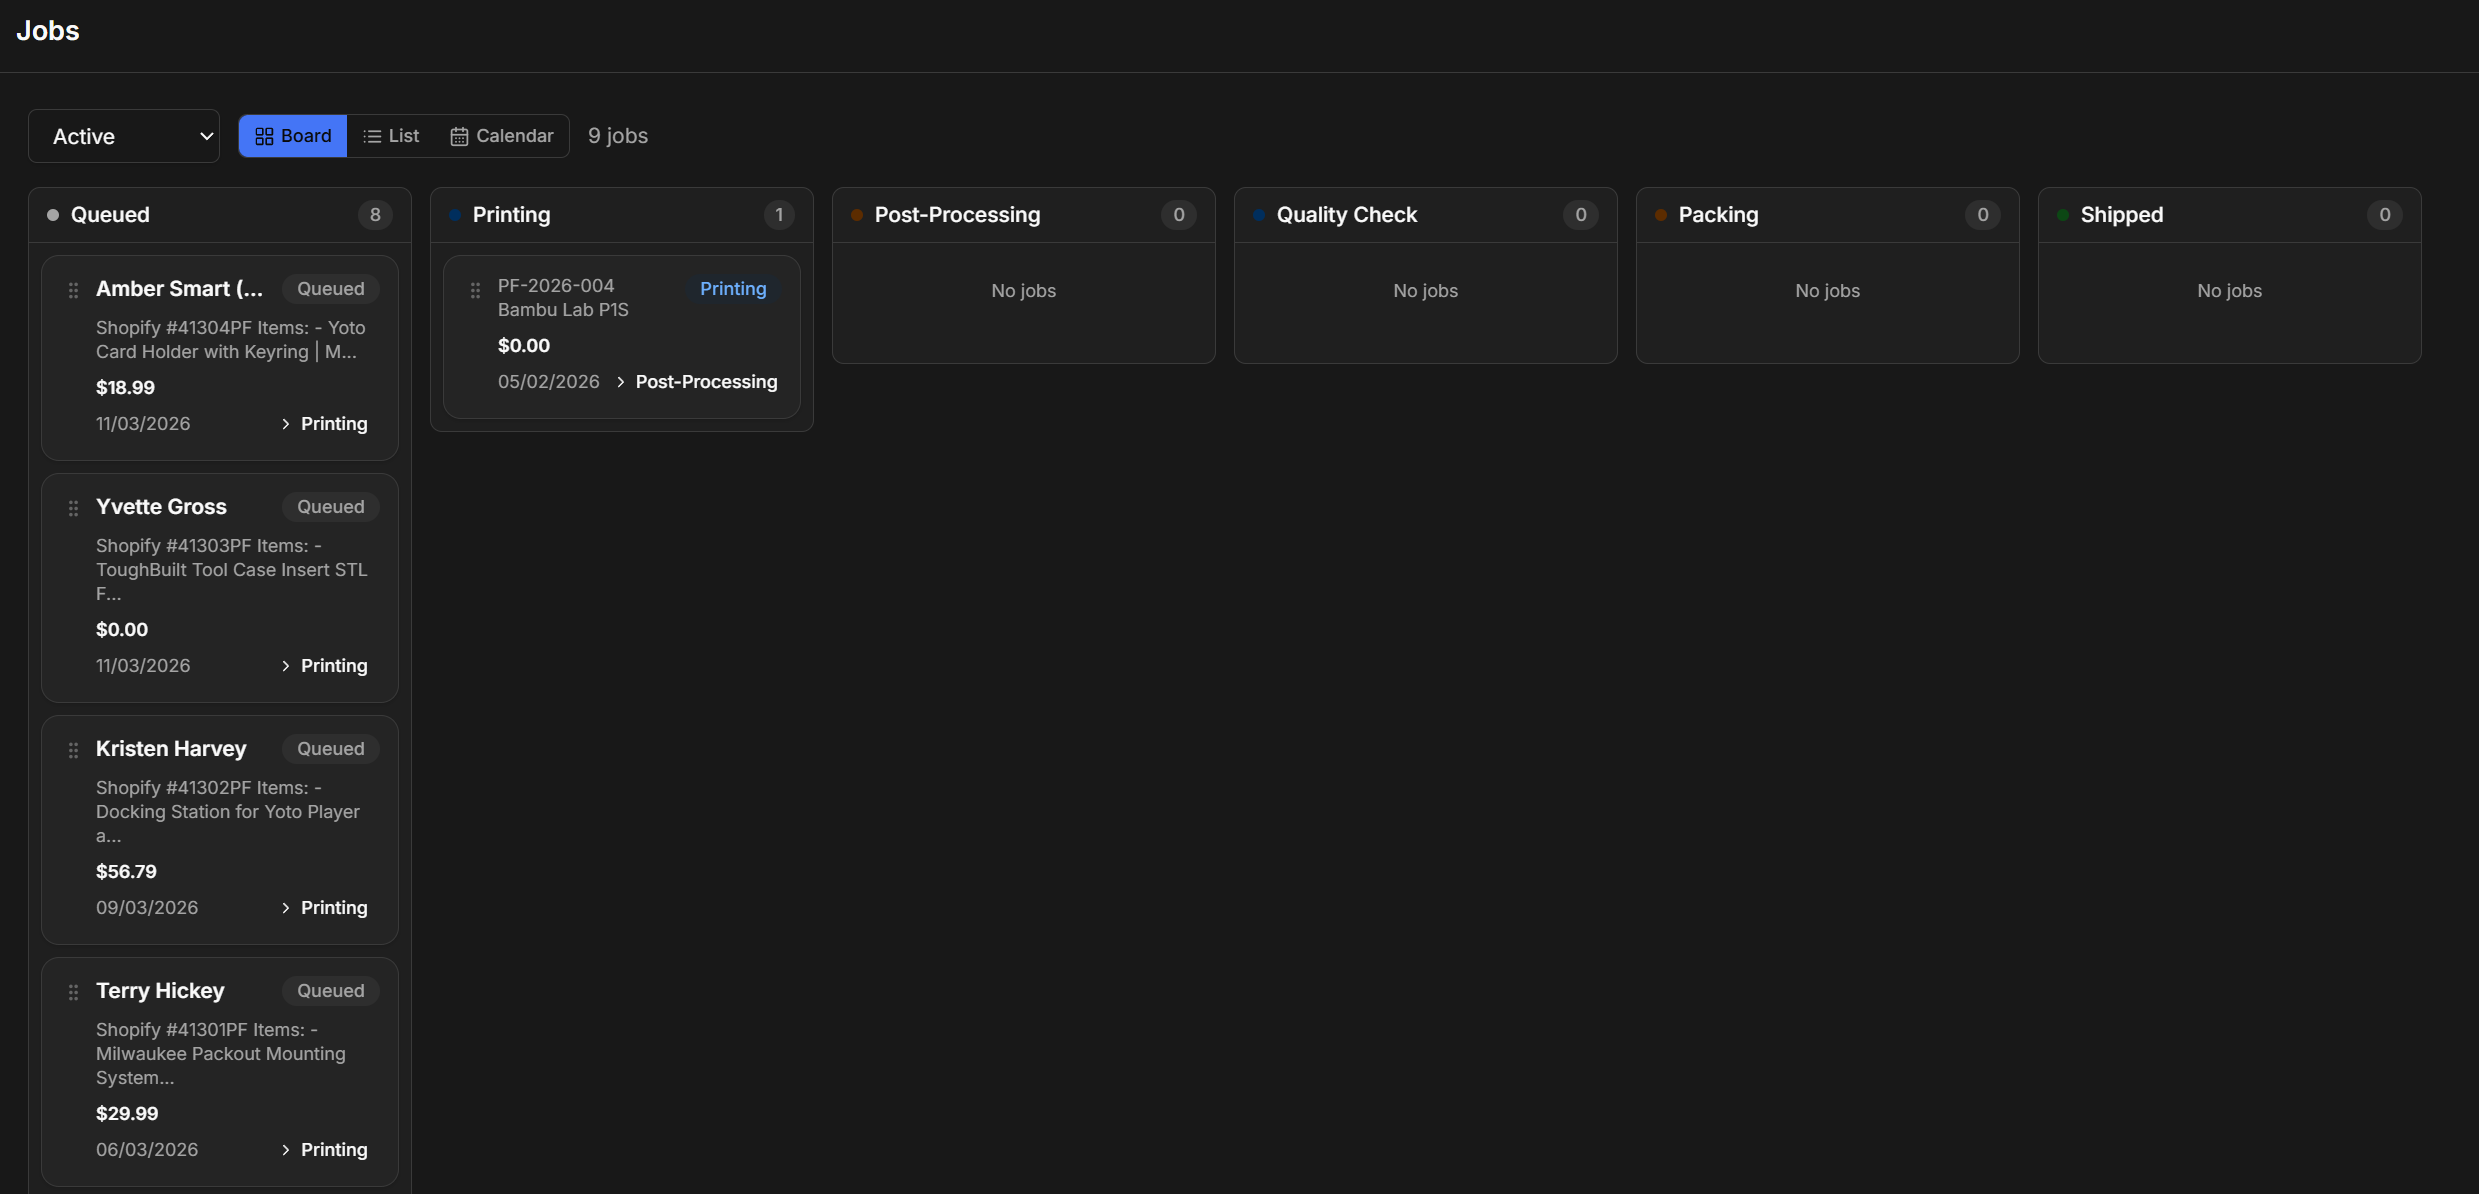Advance PF-2026-004 to Post-Processing
2479x1194 pixels.
(696, 382)
